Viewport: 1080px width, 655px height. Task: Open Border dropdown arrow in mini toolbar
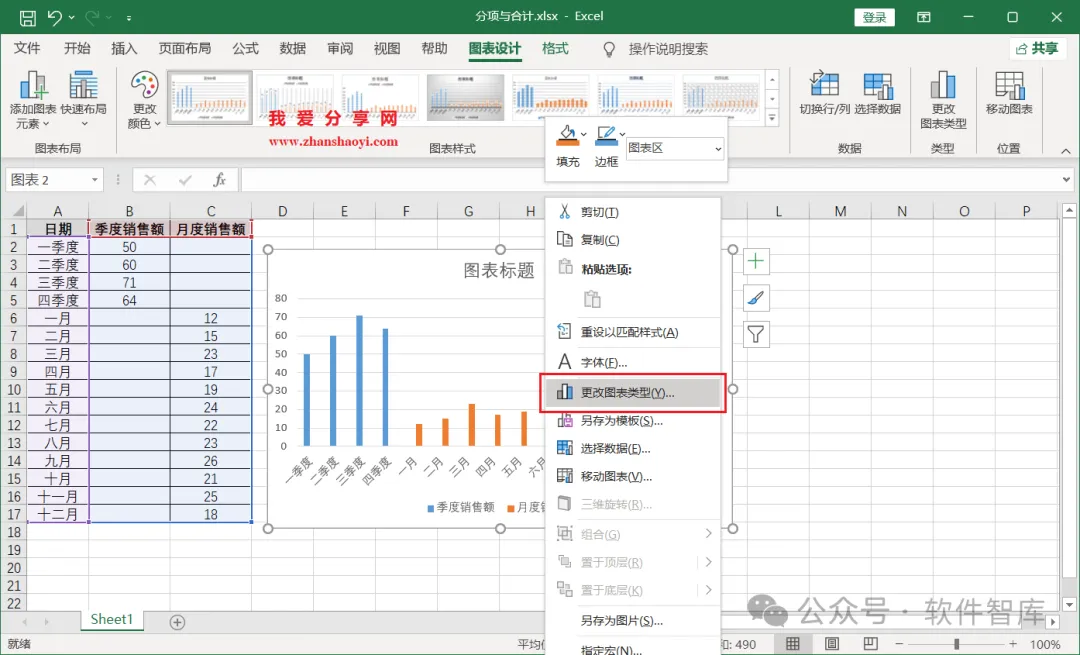(622, 134)
